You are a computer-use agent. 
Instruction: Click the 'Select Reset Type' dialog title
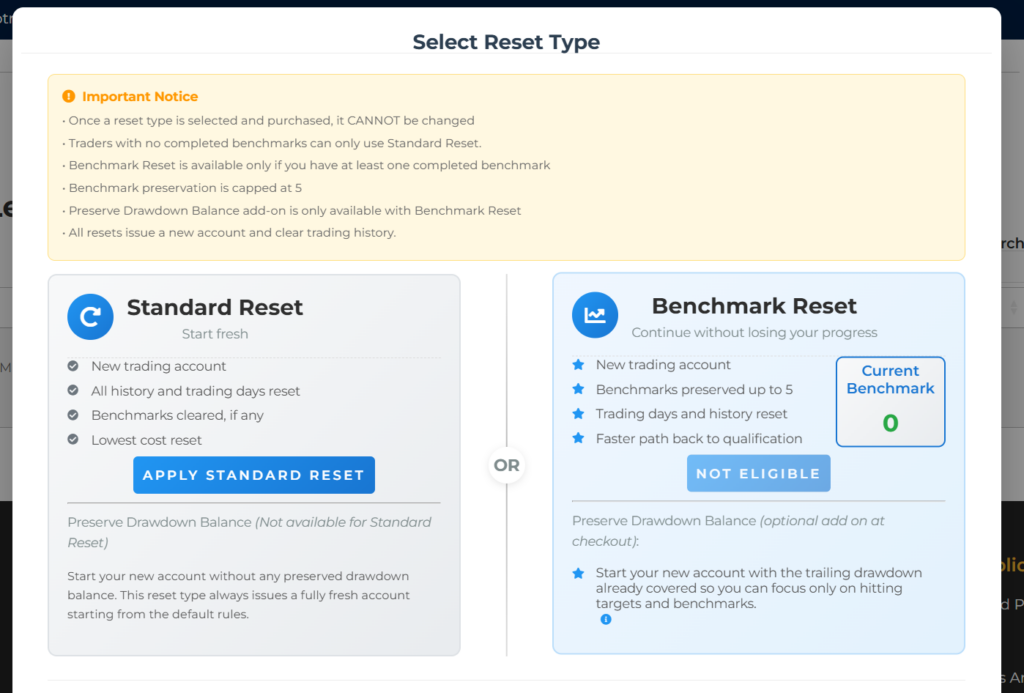click(506, 42)
